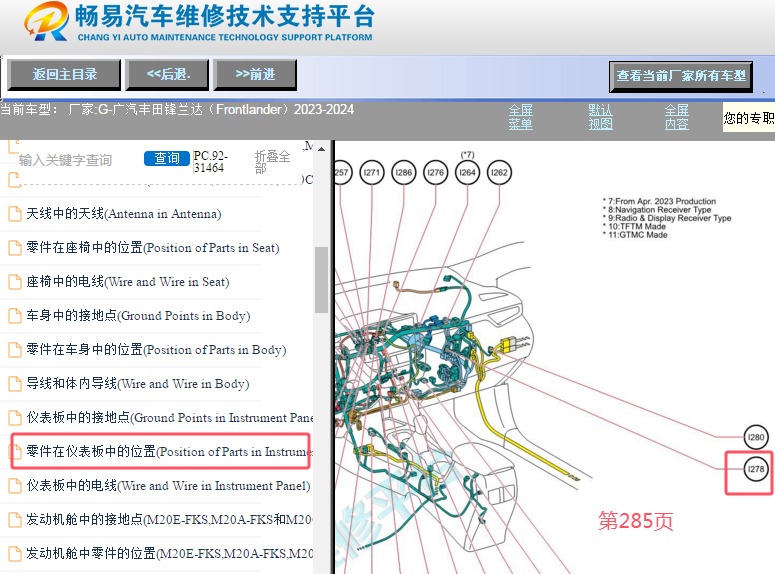Click document icon beside 零件在车身中的位置
Image resolution: width=775 pixels, height=574 pixels.
(x=15, y=350)
